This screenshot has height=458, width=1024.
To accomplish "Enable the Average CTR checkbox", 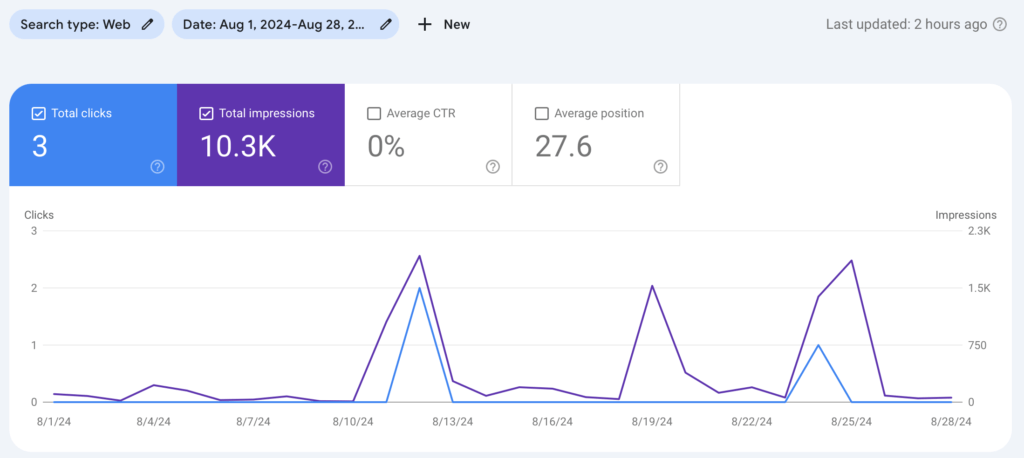I will tap(374, 113).
